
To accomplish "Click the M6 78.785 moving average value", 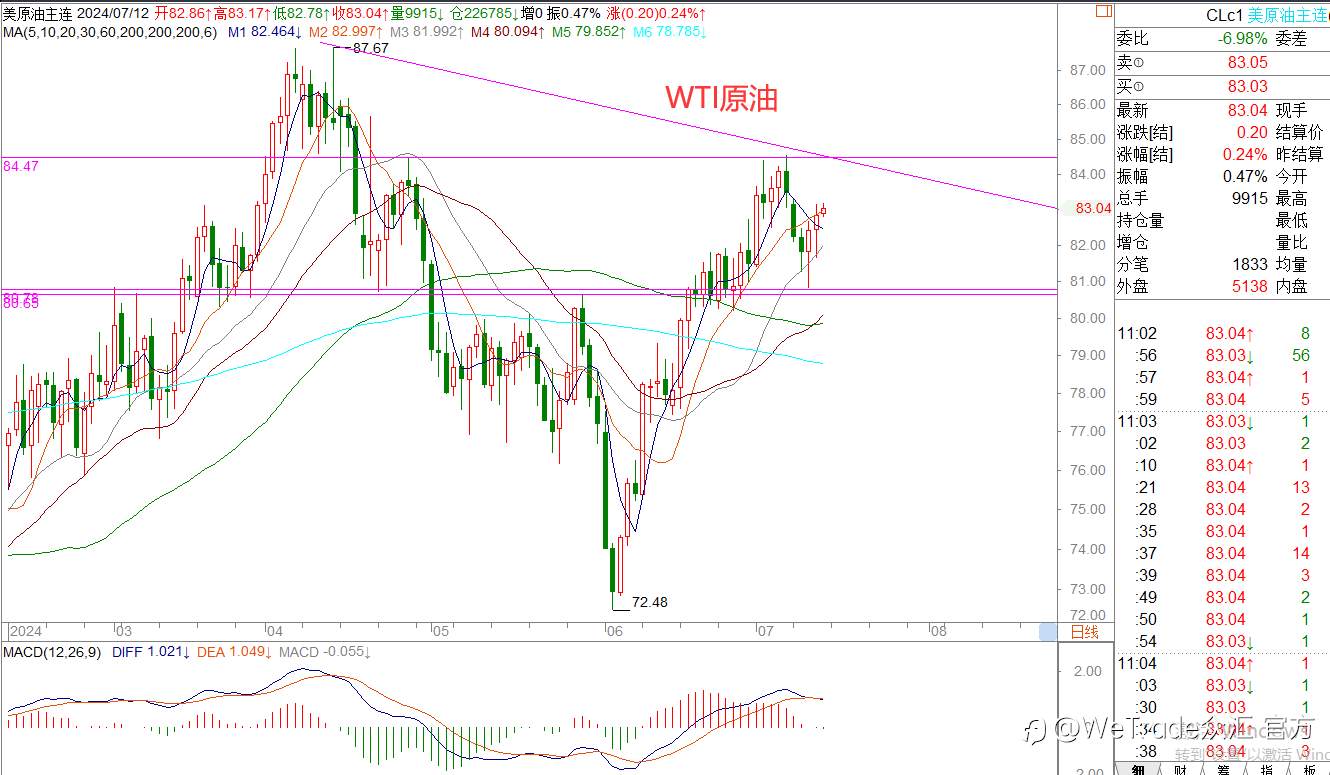I will (670, 32).
